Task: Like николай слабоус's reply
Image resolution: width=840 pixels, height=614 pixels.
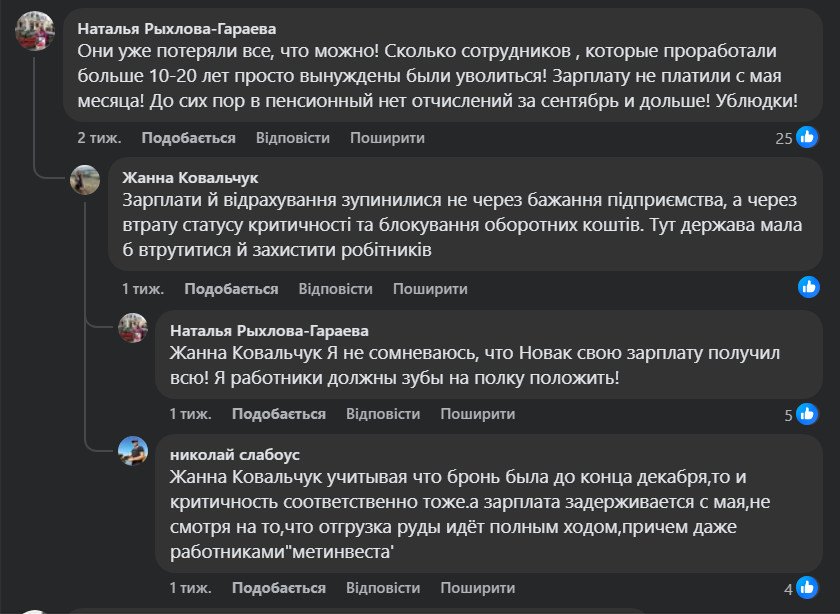Action: pos(279,587)
